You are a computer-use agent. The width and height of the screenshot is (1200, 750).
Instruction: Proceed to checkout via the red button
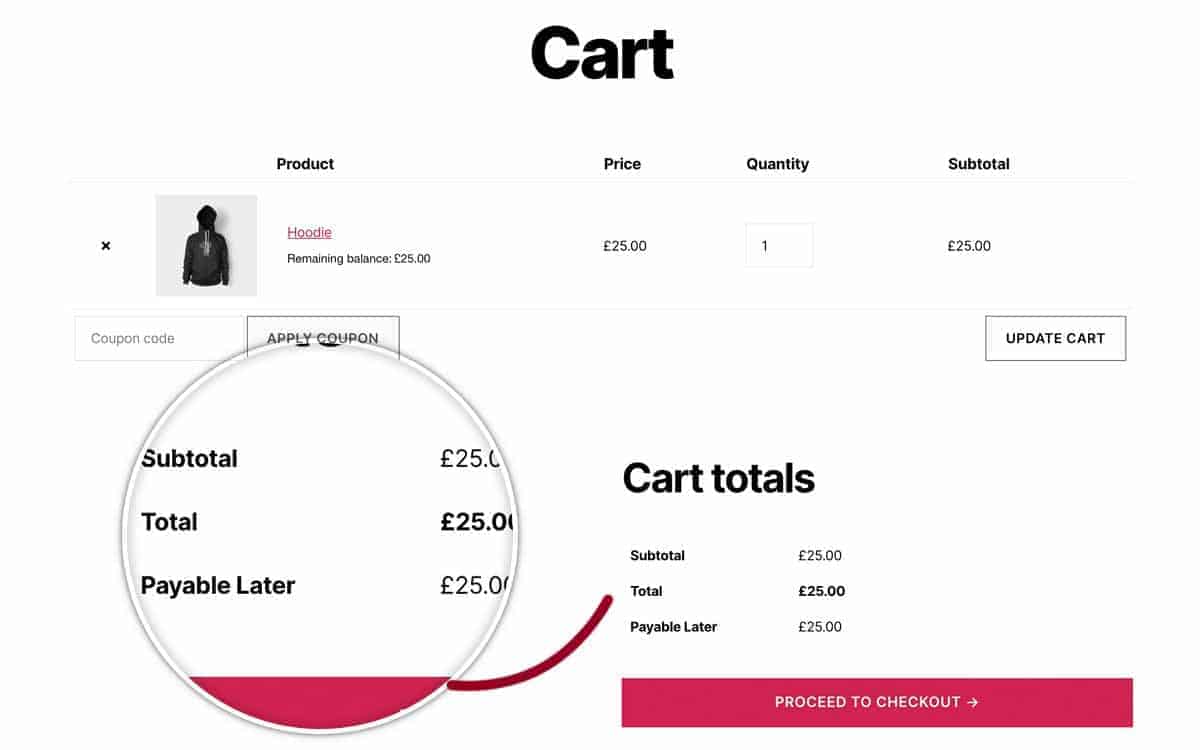tap(877, 702)
